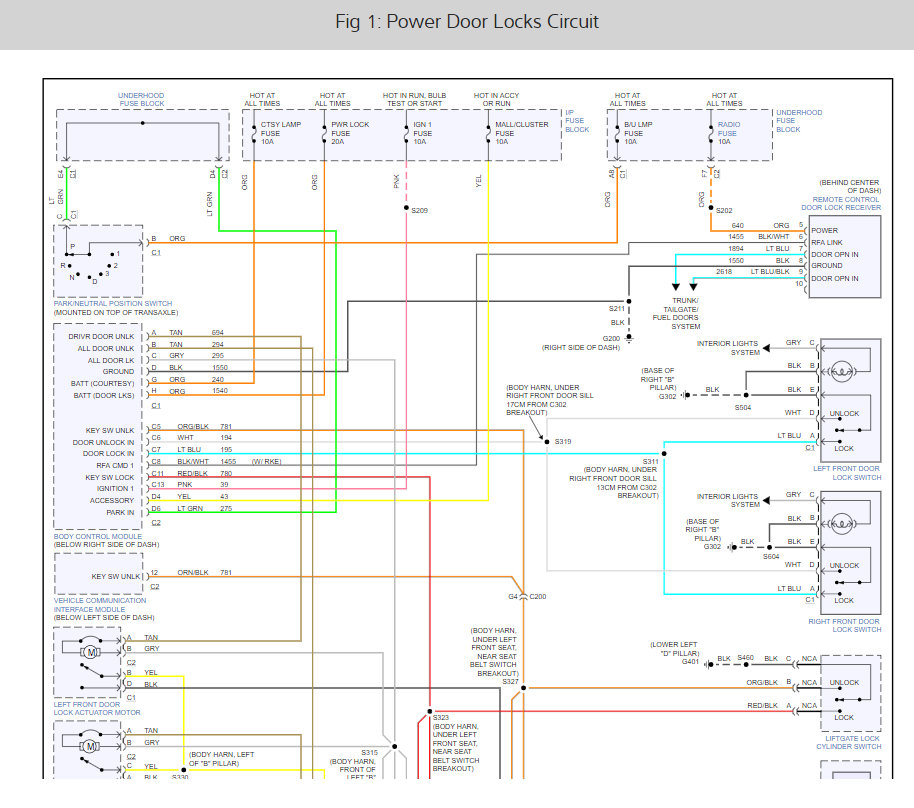
Task: Click the IGN 1 fuse label
Action: click(x=422, y=124)
